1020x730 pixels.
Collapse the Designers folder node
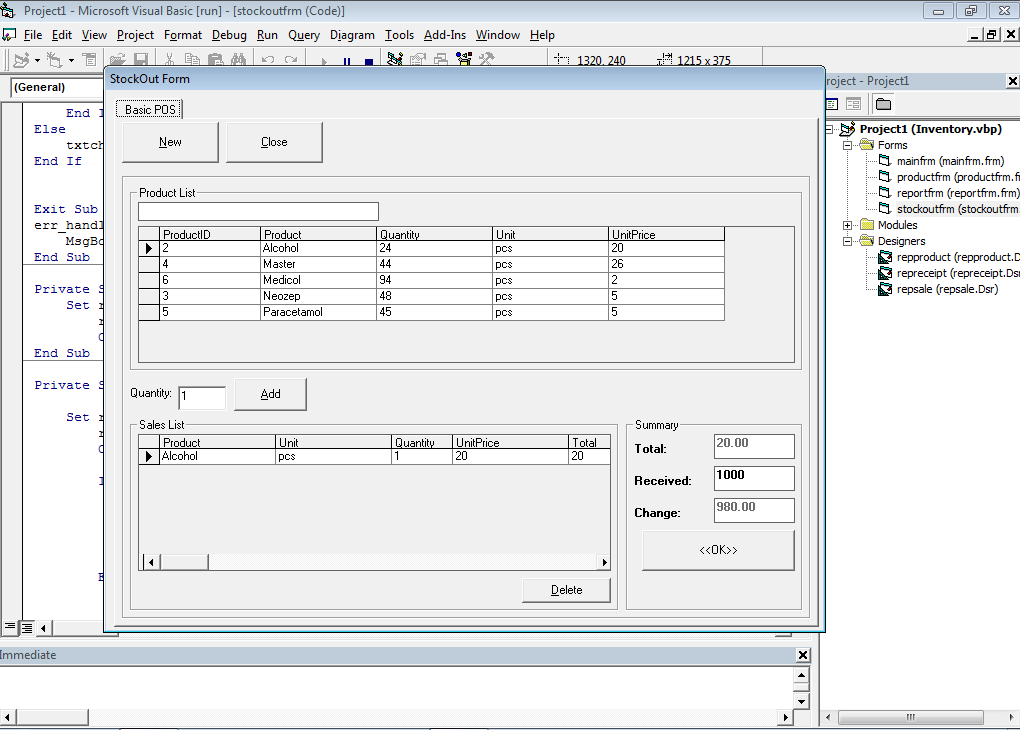[x=848, y=241]
